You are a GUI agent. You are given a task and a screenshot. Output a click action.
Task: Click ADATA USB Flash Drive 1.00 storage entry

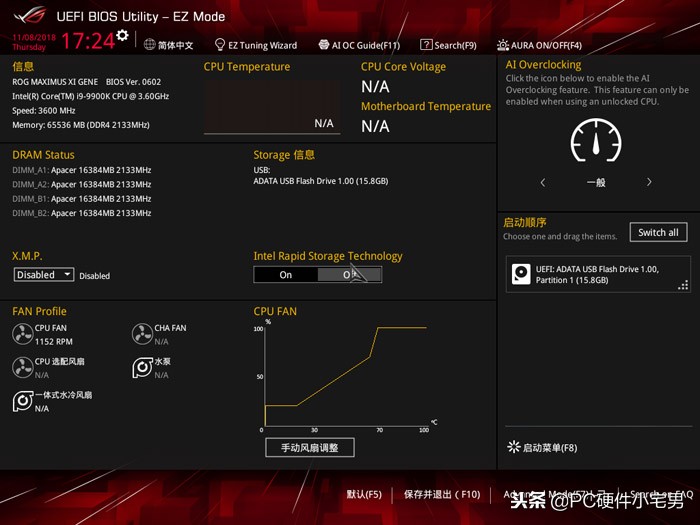[321, 181]
